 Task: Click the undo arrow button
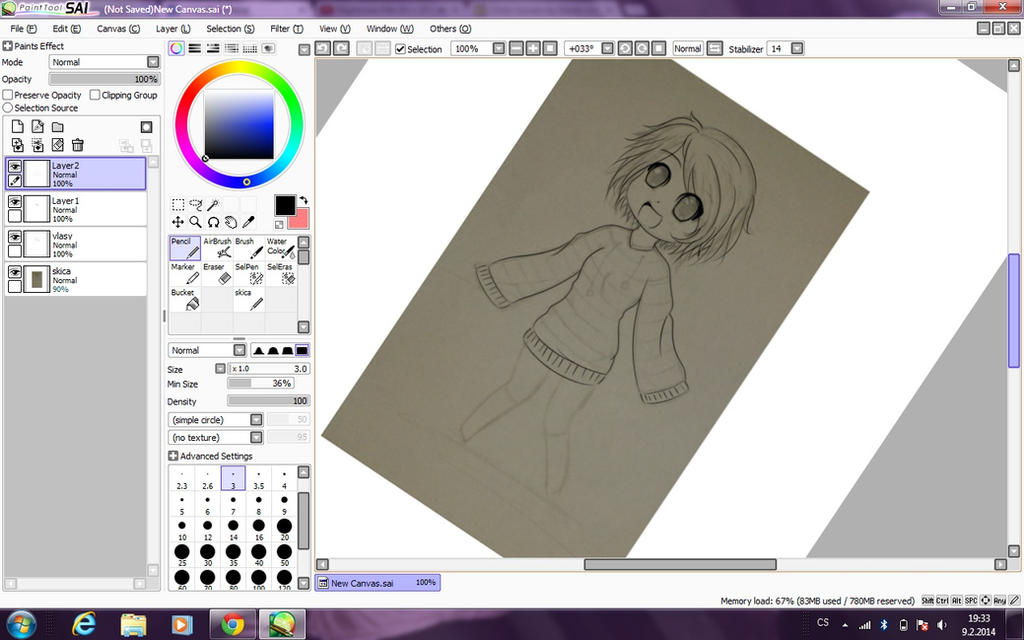323,48
